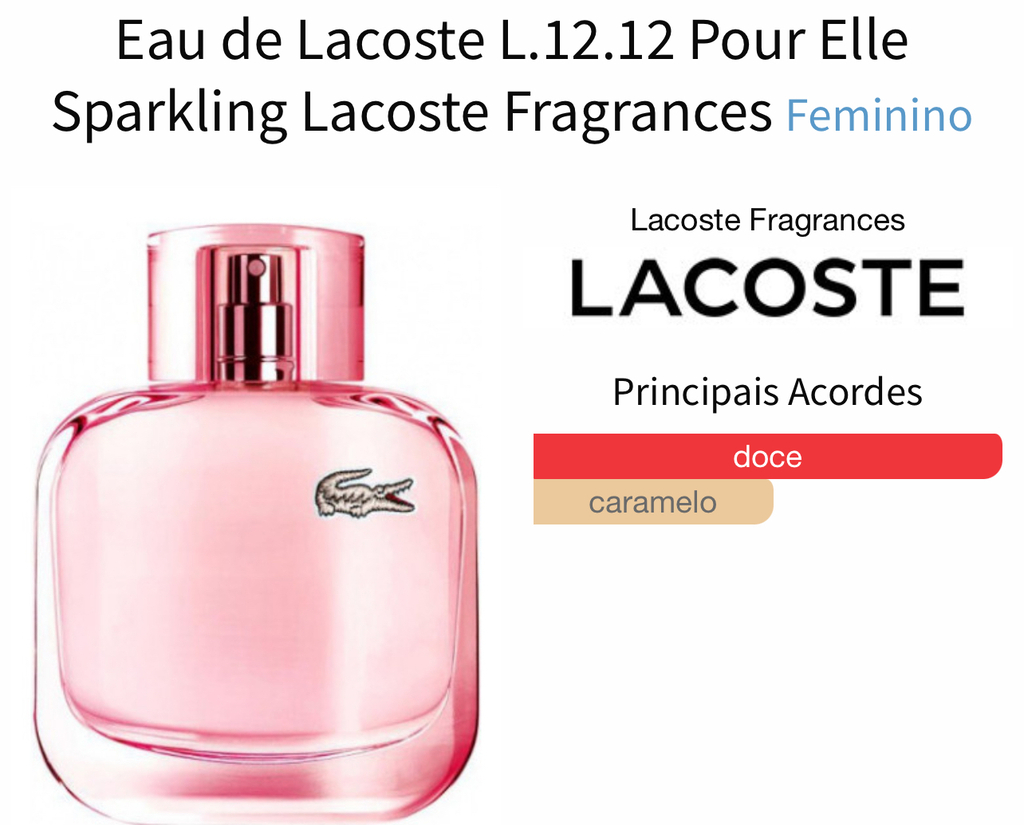
Task: Click the letter L in the LACOSTE logo
Action: coord(592,287)
